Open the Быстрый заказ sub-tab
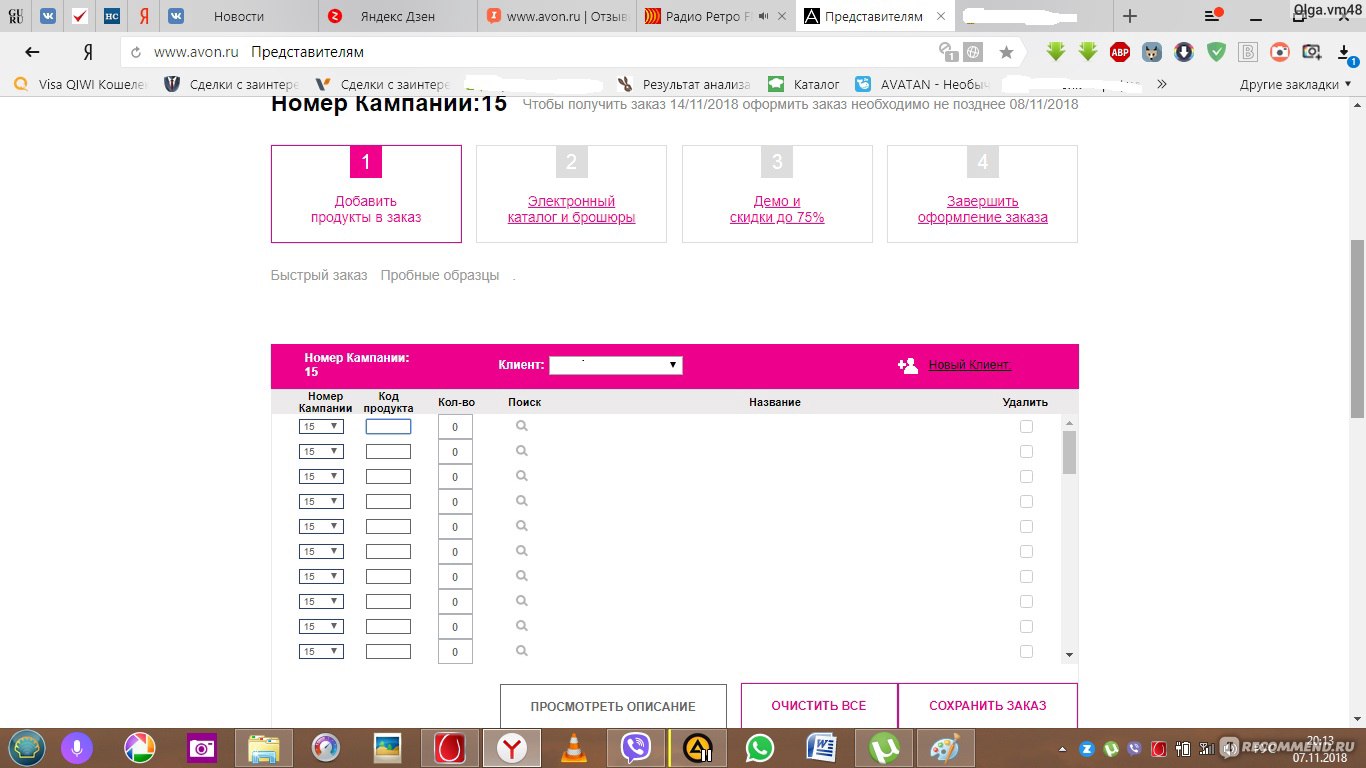This screenshot has height=768, width=1366. pyautogui.click(x=319, y=275)
